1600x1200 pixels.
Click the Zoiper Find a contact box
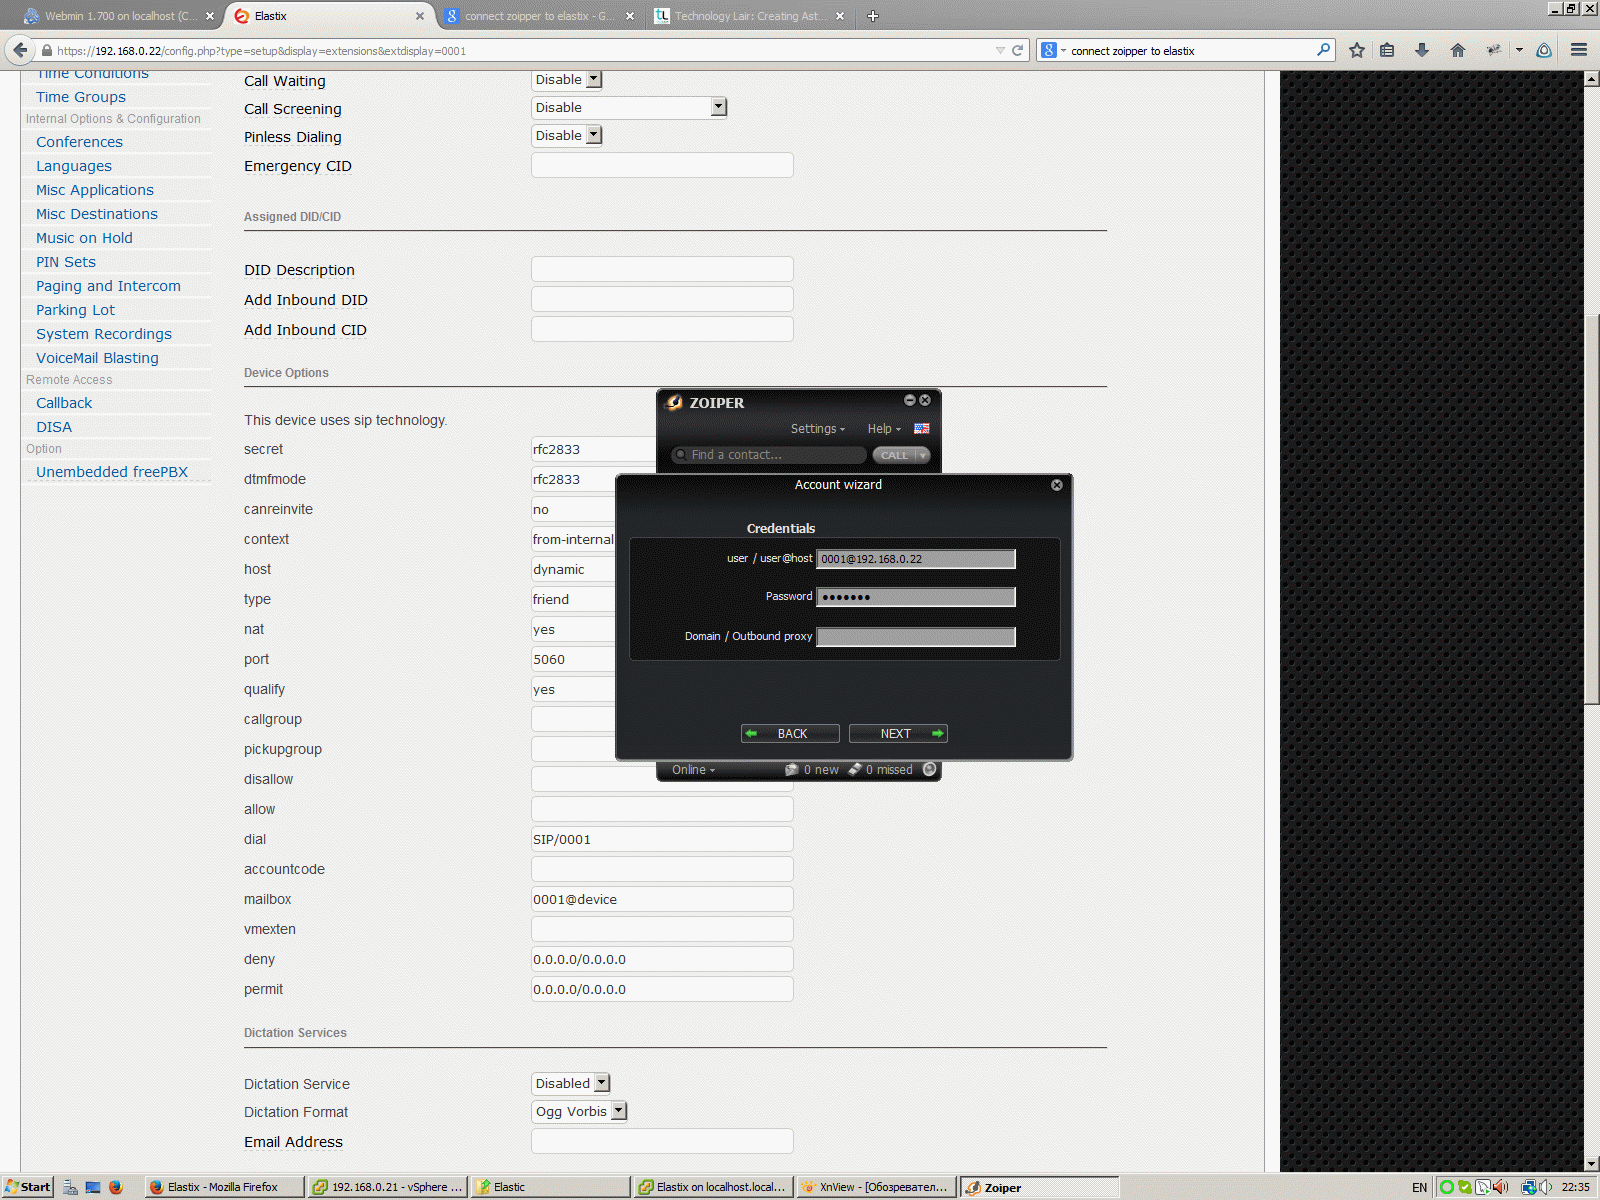point(769,455)
